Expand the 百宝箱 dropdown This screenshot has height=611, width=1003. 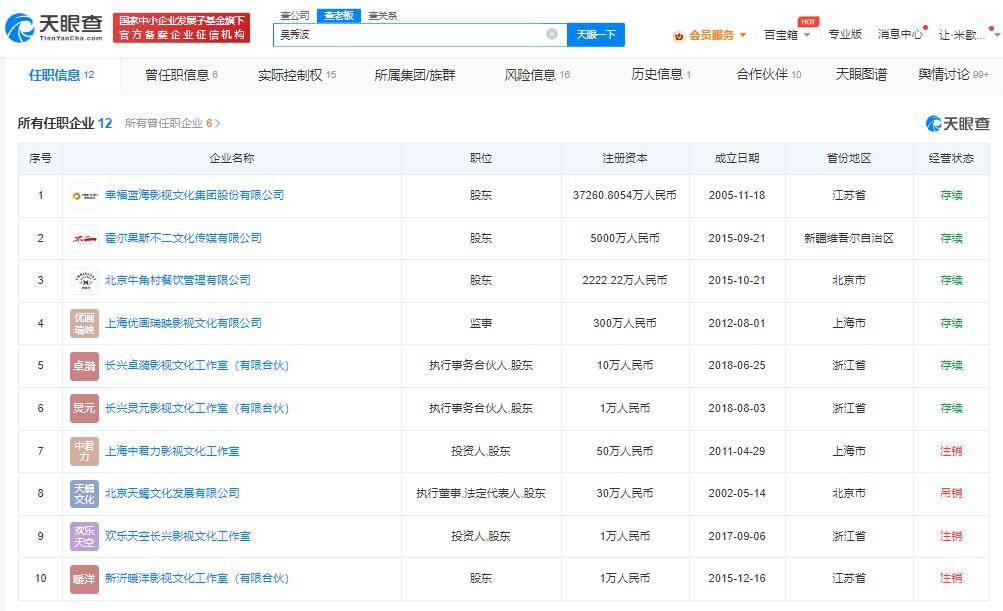point(807,35)
